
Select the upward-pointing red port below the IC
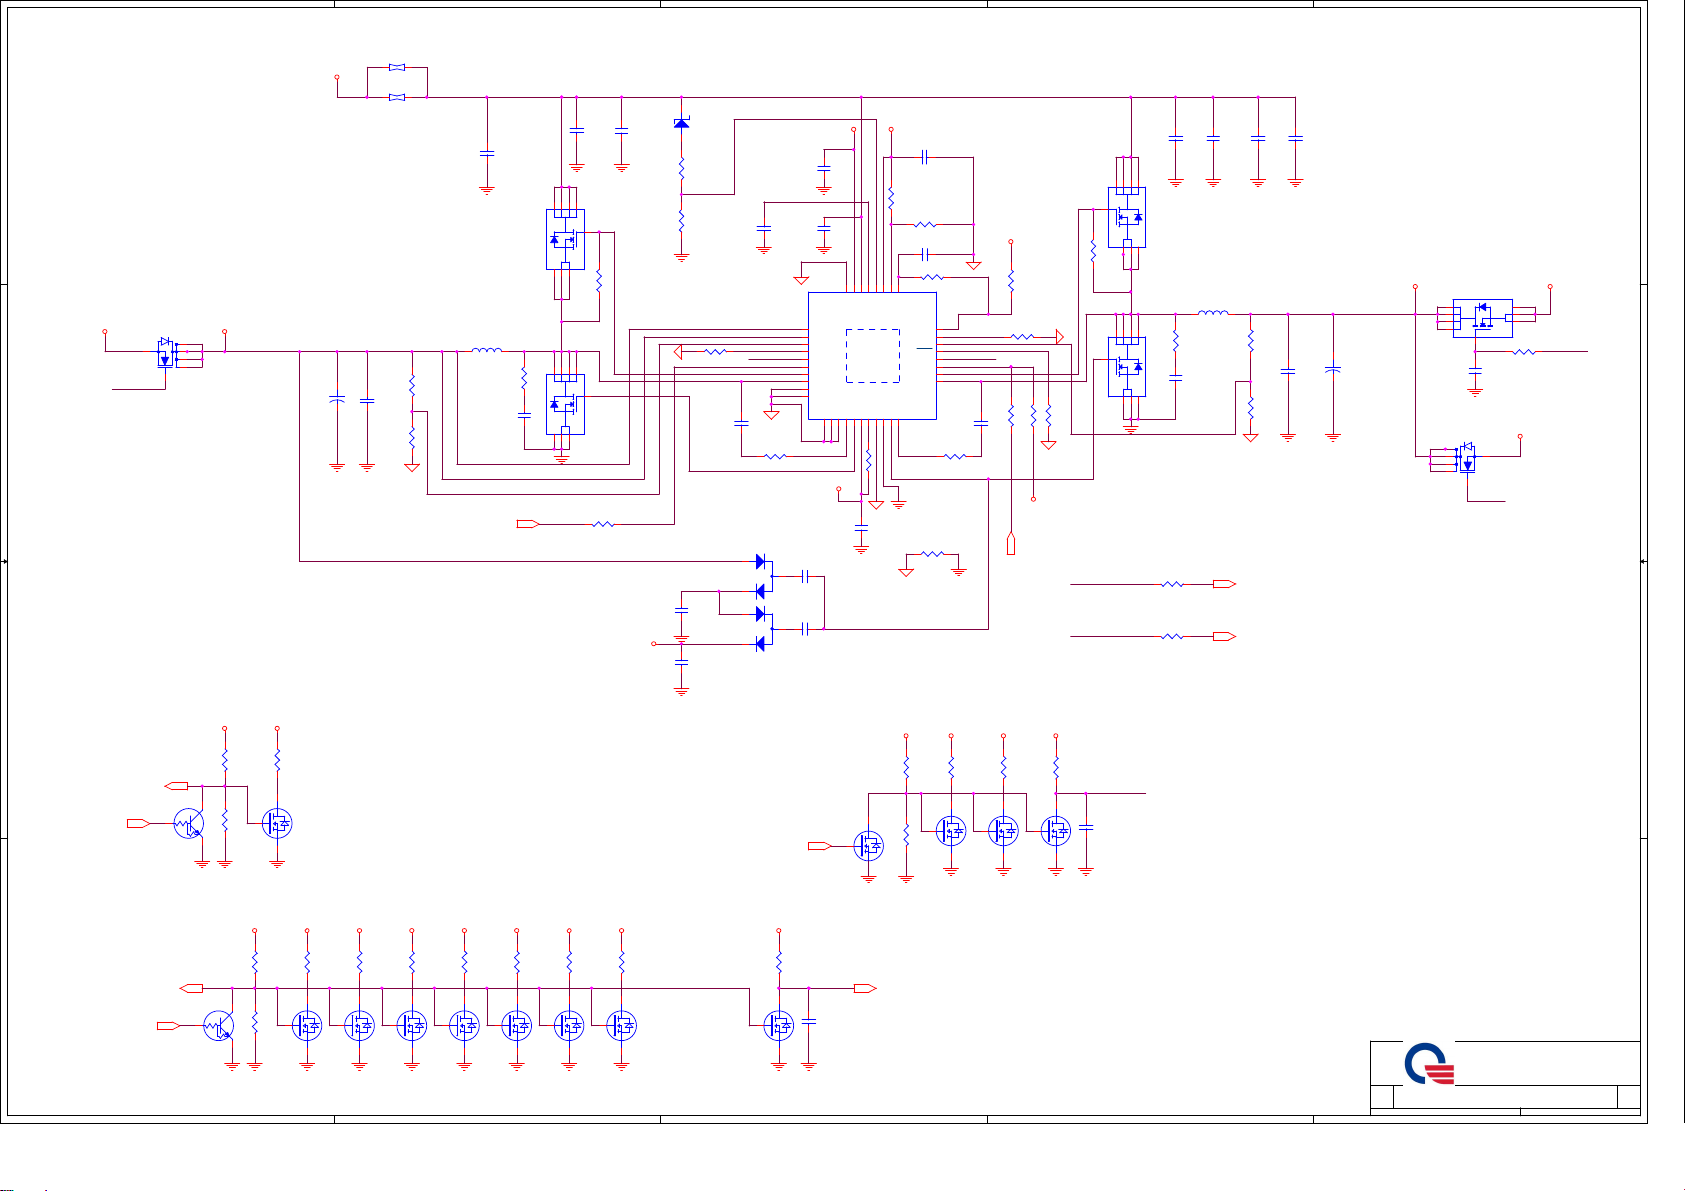point(1011,544)
